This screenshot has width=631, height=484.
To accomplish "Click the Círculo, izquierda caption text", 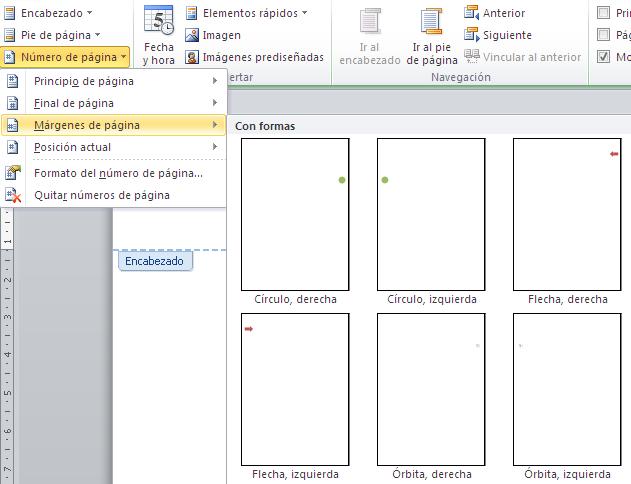I will click(x=432, y=299).
